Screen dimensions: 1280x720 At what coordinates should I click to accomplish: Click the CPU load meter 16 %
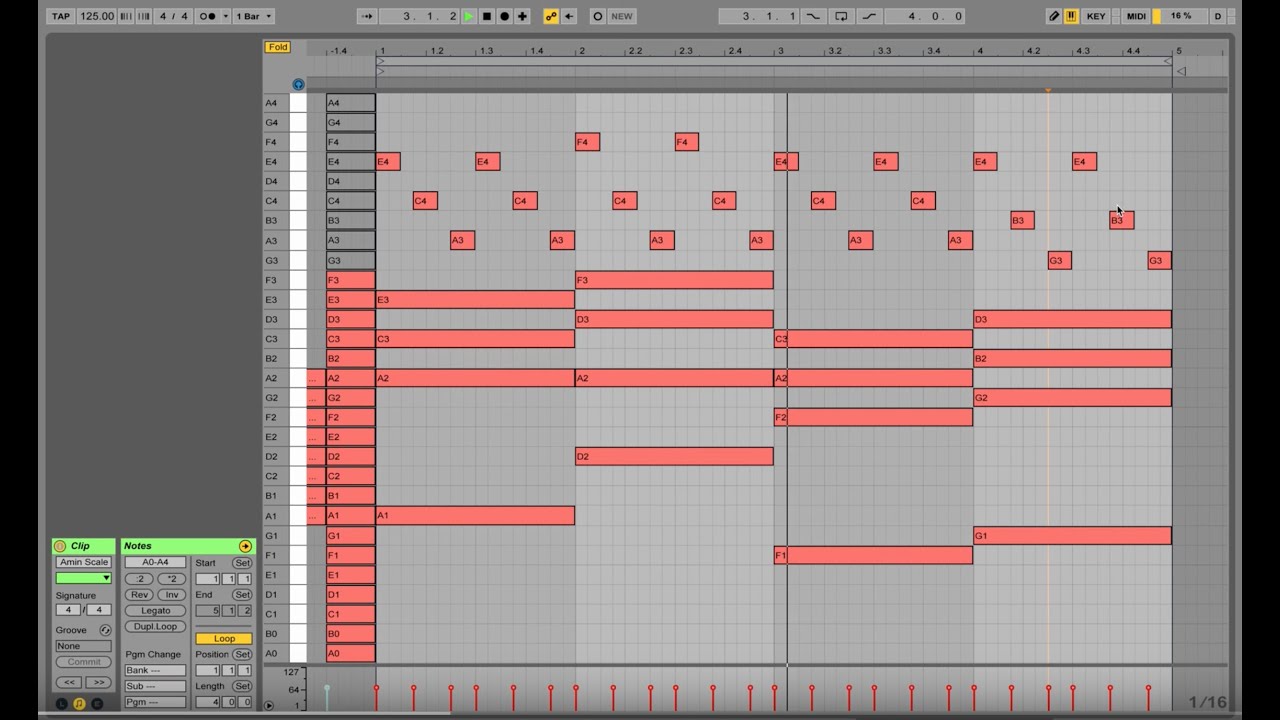[1180, 16]
